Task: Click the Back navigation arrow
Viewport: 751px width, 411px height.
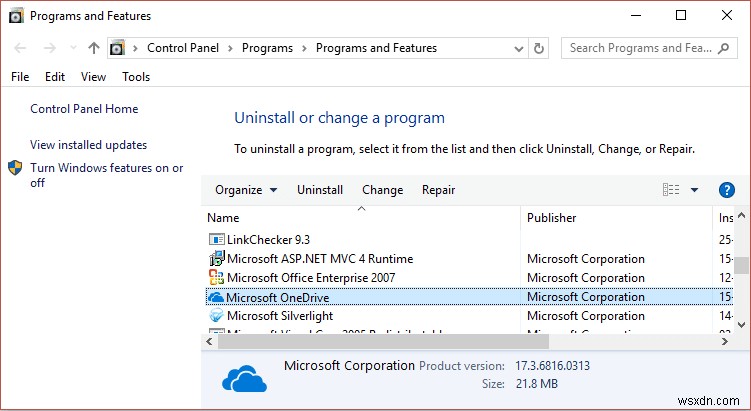Action: click(20, 48)
